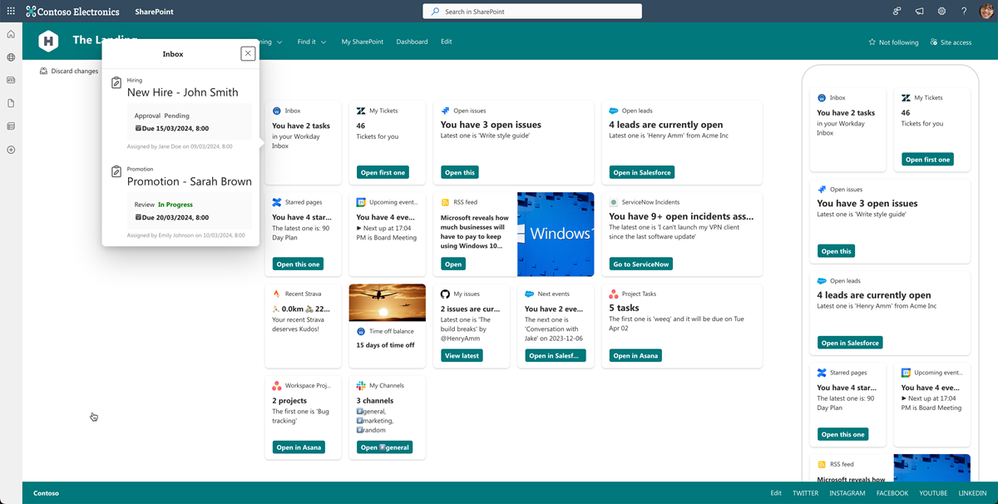The height and width of the screenshot is (504, 998).
Task: Click Open #general on My Channels card
Action: pyautogui.click(x=384, y=447)
